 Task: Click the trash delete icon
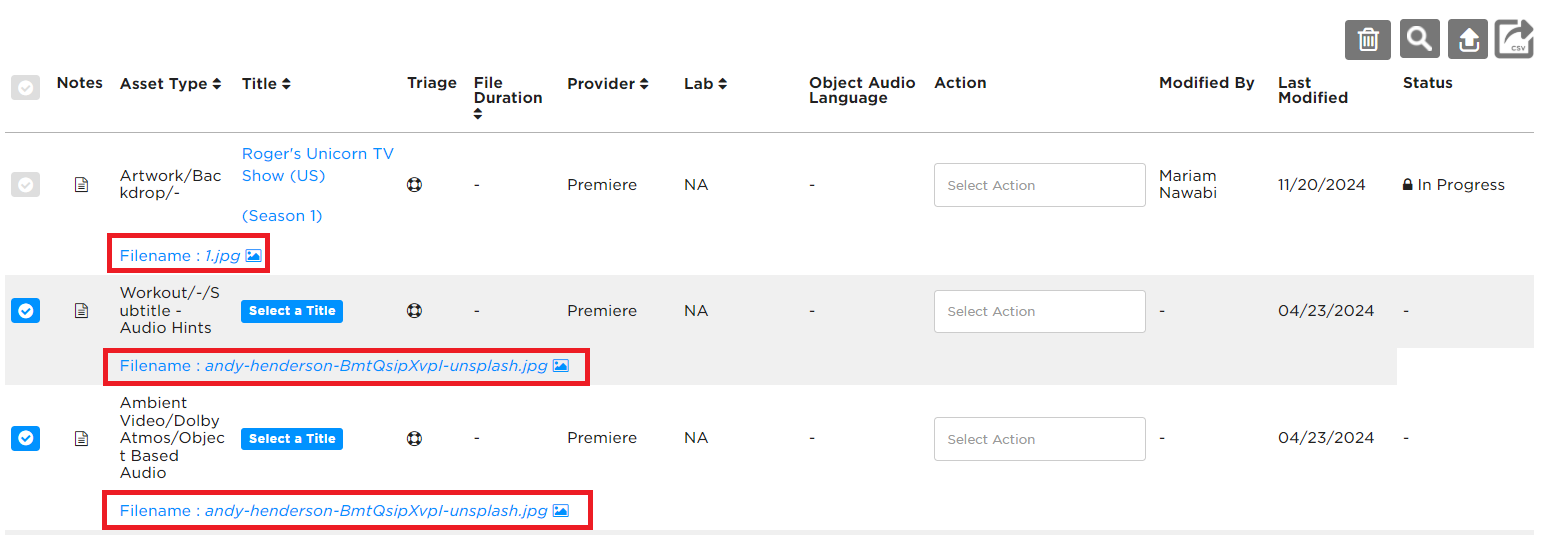[x=1367, y=40]
